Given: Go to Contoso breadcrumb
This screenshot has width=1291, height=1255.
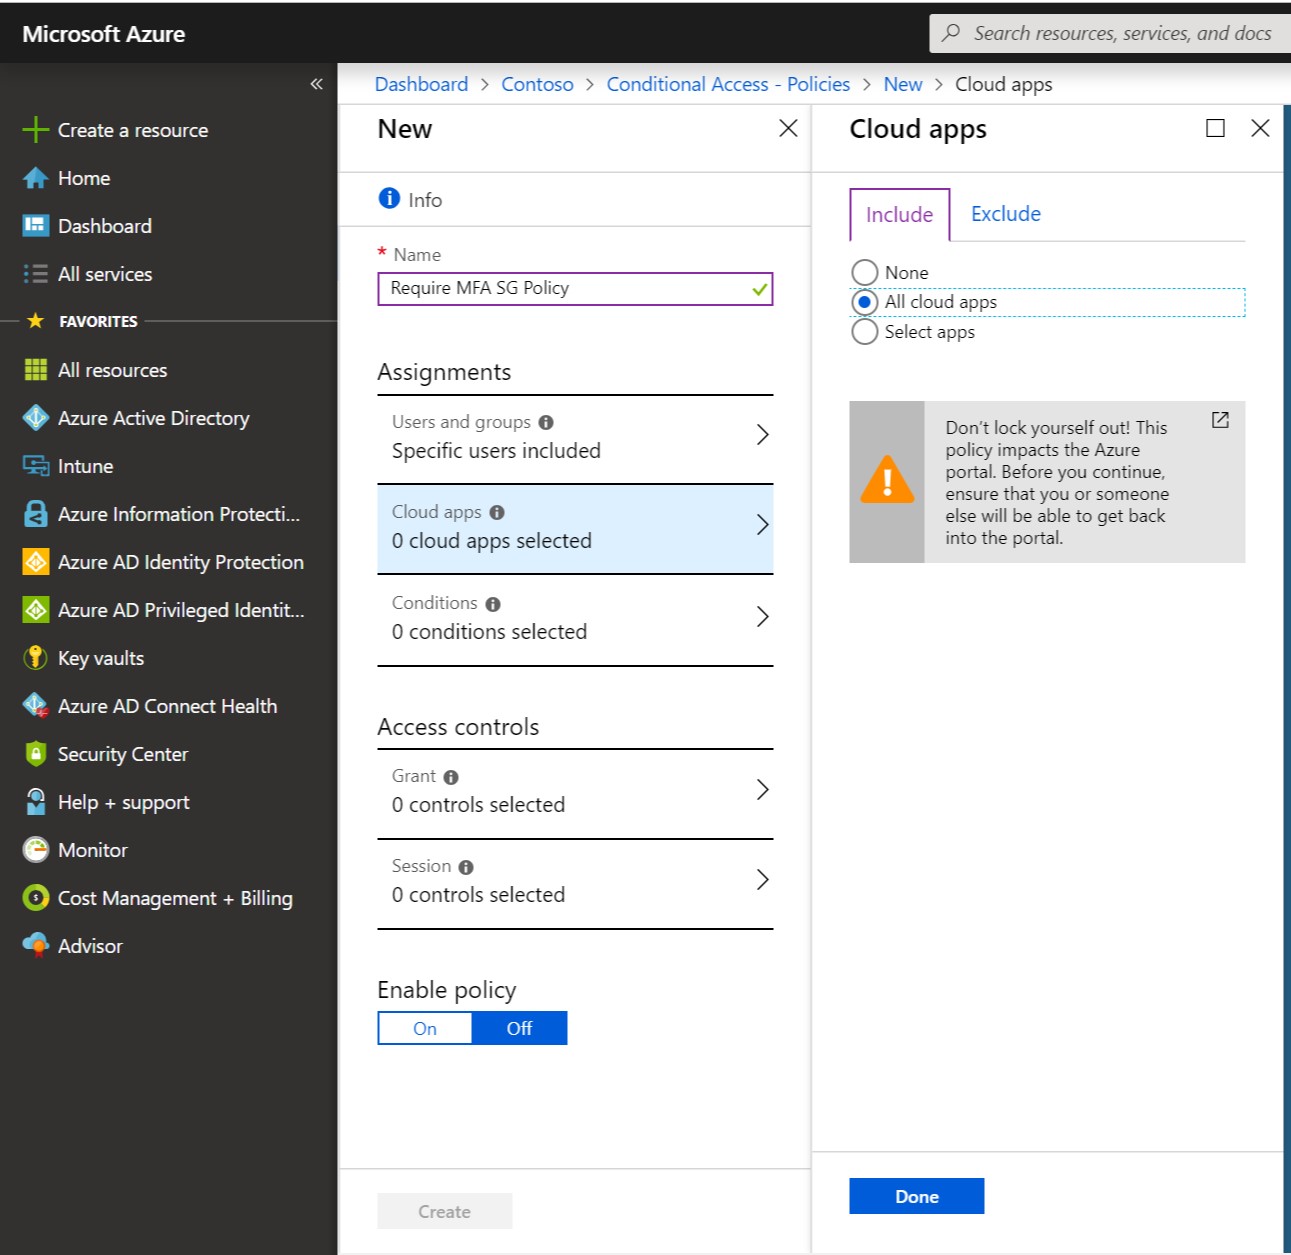Looking at the screenshot, I should [x=537, y=84].
